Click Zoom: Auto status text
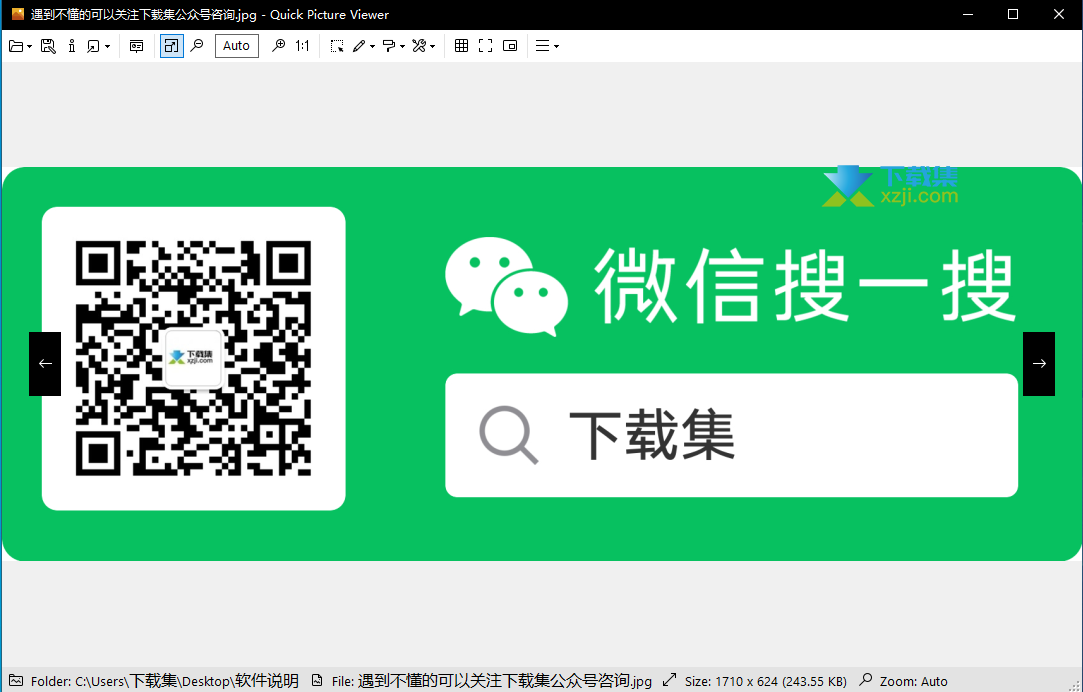Viewport: 1083px width, 692px height. [x=913, y=682]
